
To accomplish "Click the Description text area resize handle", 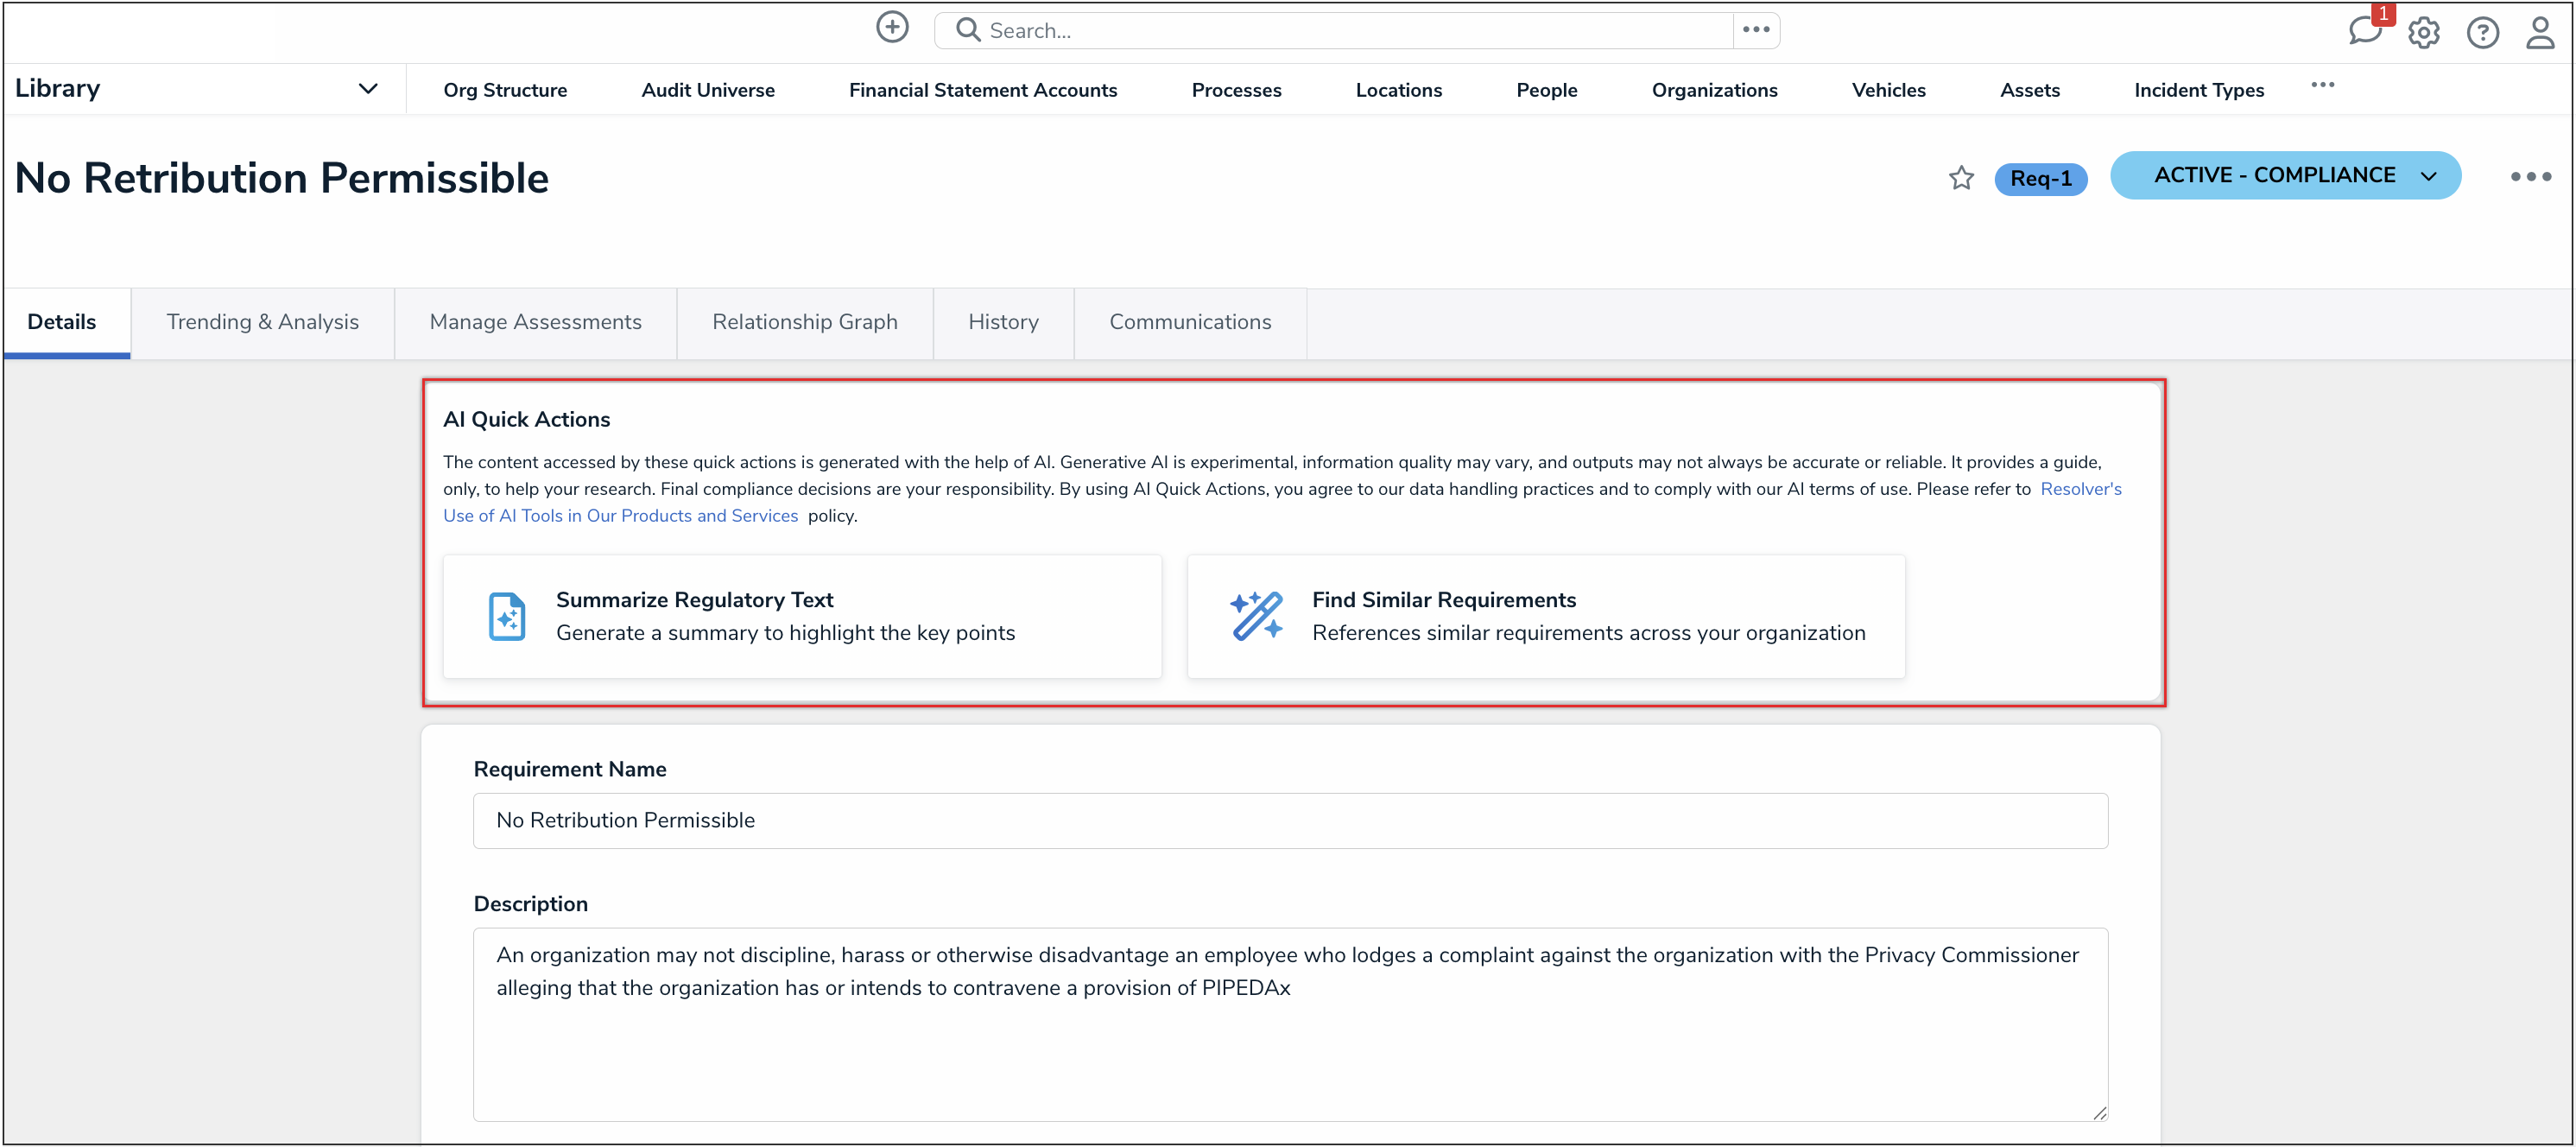I will tap(2099, 1113).
